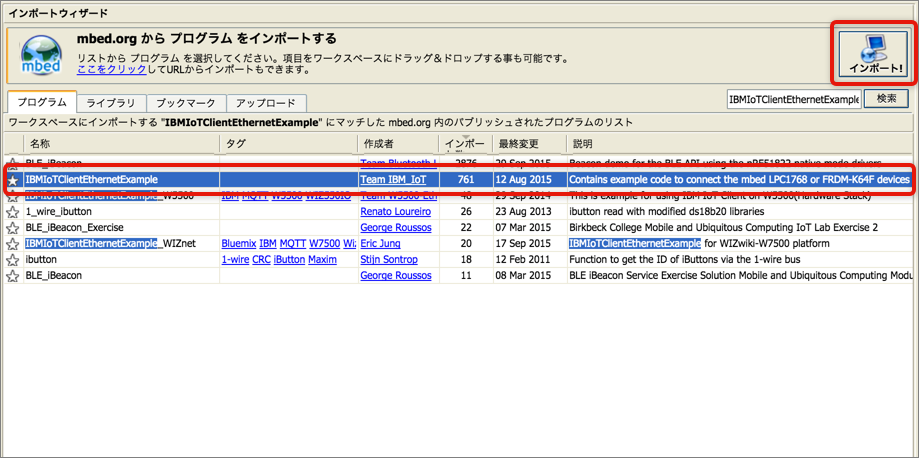Open author link Team IBM_IoT
This screenshot has height=458, width=919.
point(393,179)
